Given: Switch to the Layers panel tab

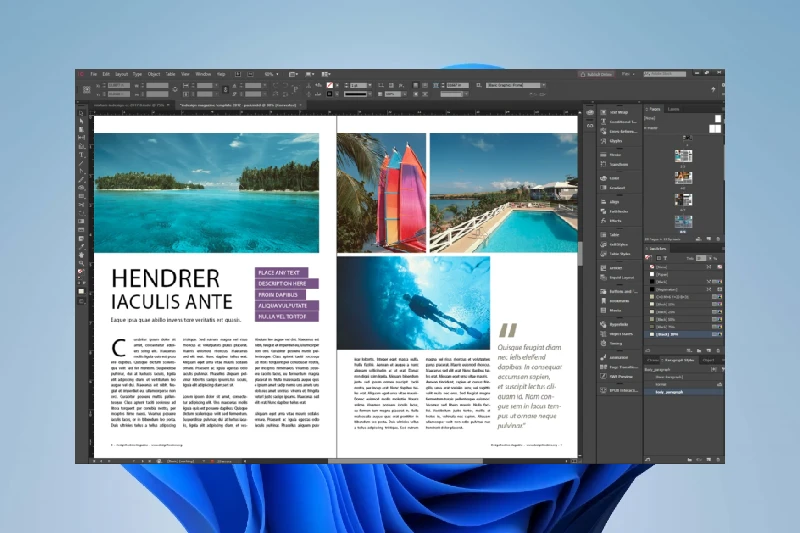Looking at the screenshot, I should (674, 109).
